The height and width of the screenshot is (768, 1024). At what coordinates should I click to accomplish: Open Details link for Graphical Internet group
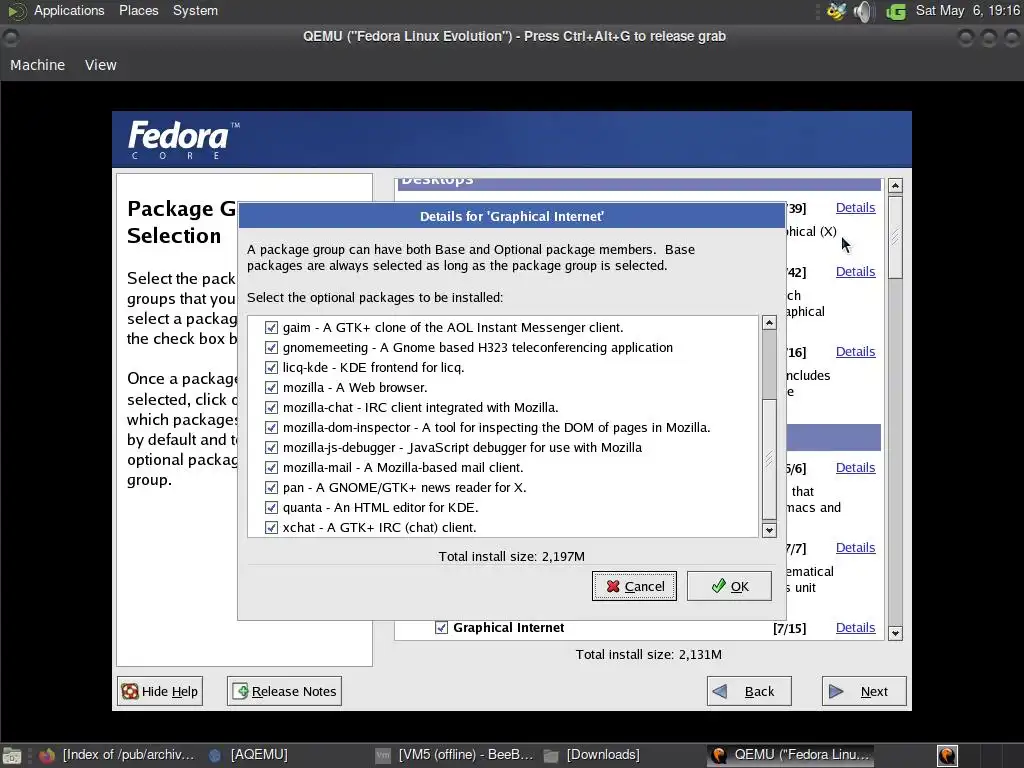[856, 628]
